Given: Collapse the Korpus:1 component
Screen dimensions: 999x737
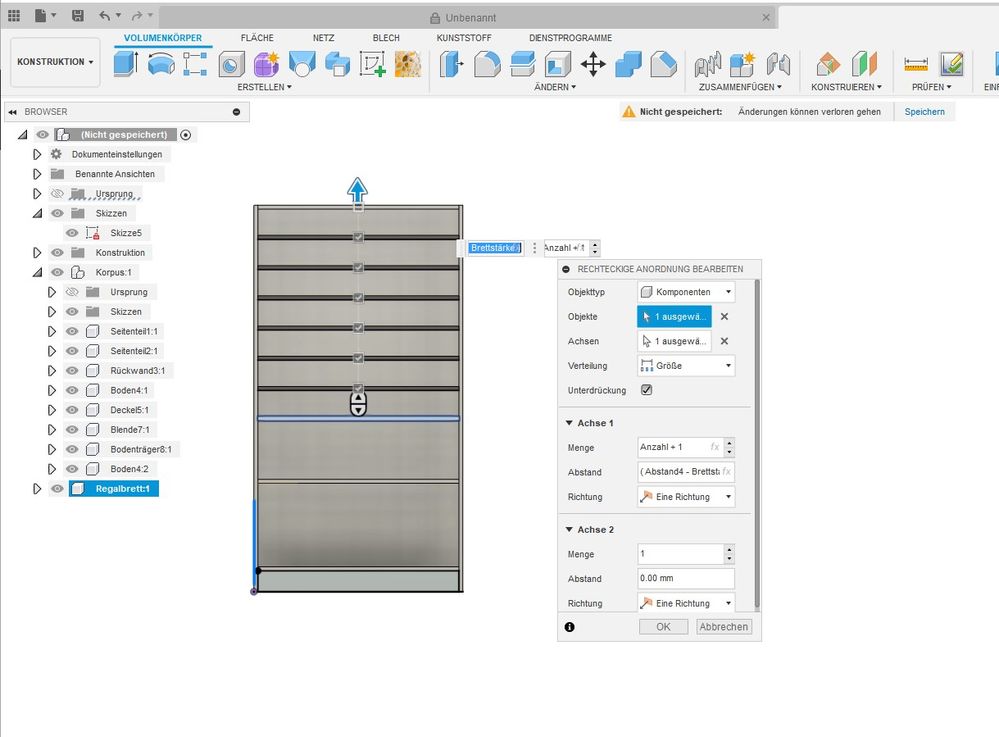Looking at the screenshot, I should [37, 272].
